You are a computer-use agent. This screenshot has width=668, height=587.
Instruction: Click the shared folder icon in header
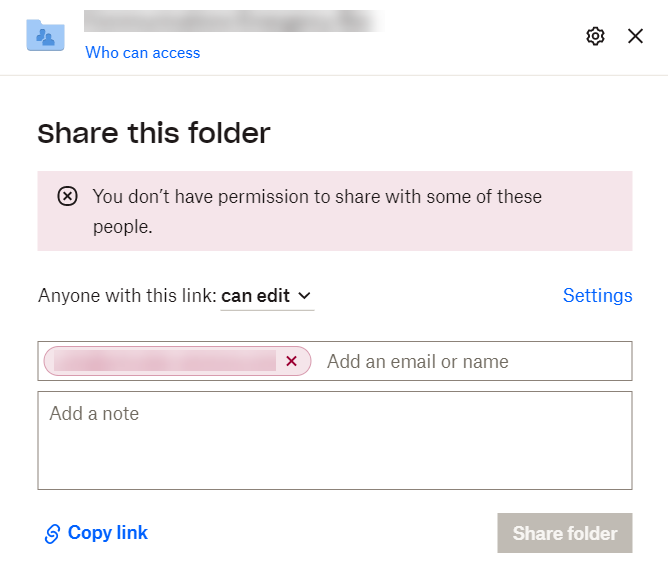[x=45, y=36]
